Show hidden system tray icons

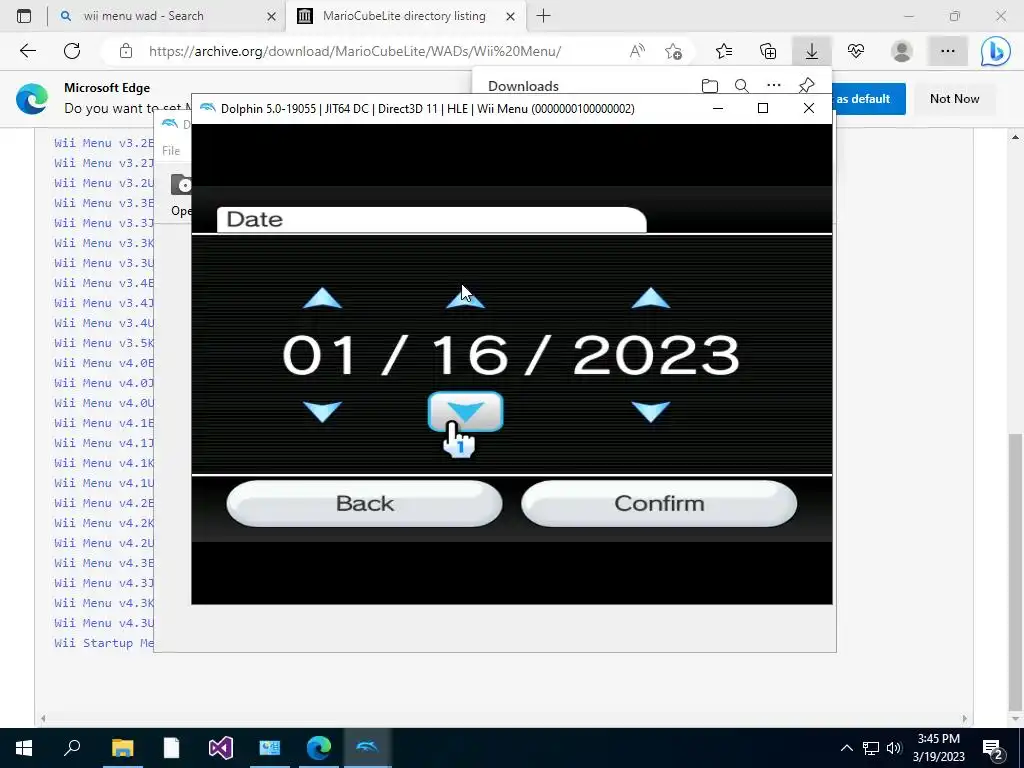846,748
